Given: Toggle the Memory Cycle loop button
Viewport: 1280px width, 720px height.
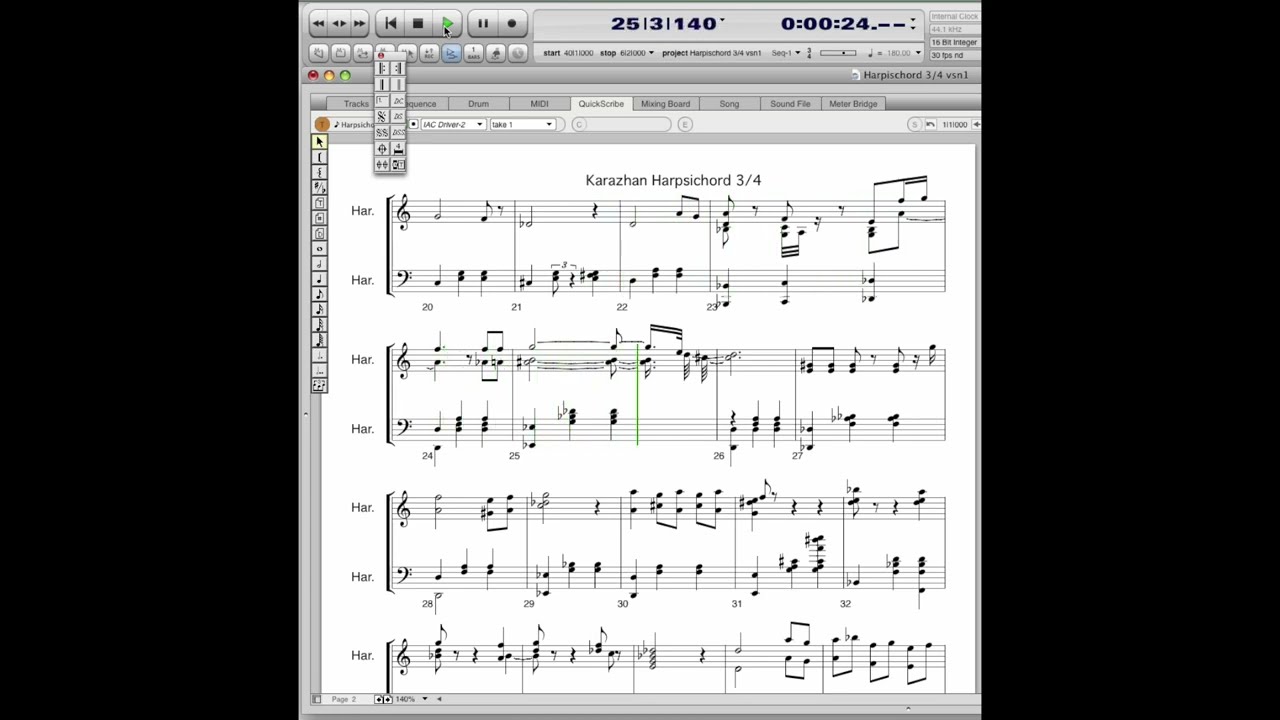Looking at the screenshot, I should [363, 53].
